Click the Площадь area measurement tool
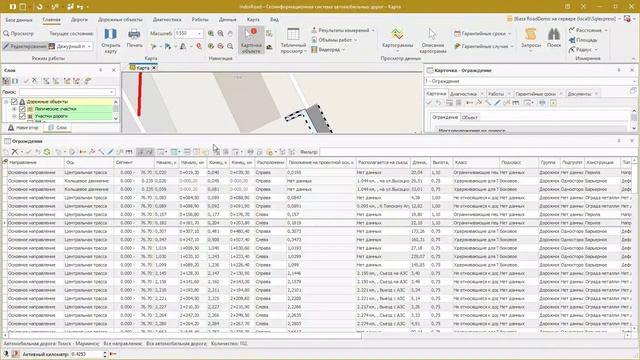640x360 pixels. (x=584, y=40)
